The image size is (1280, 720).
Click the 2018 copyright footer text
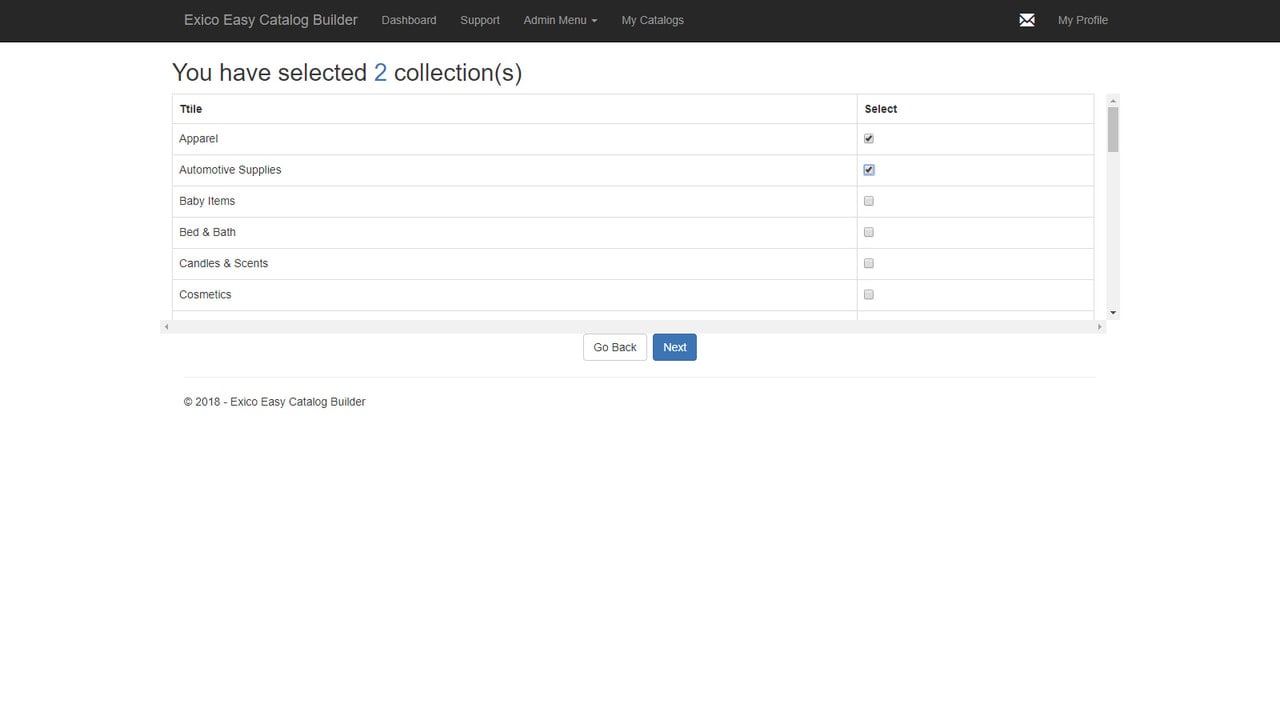click(x=275, y=402)
